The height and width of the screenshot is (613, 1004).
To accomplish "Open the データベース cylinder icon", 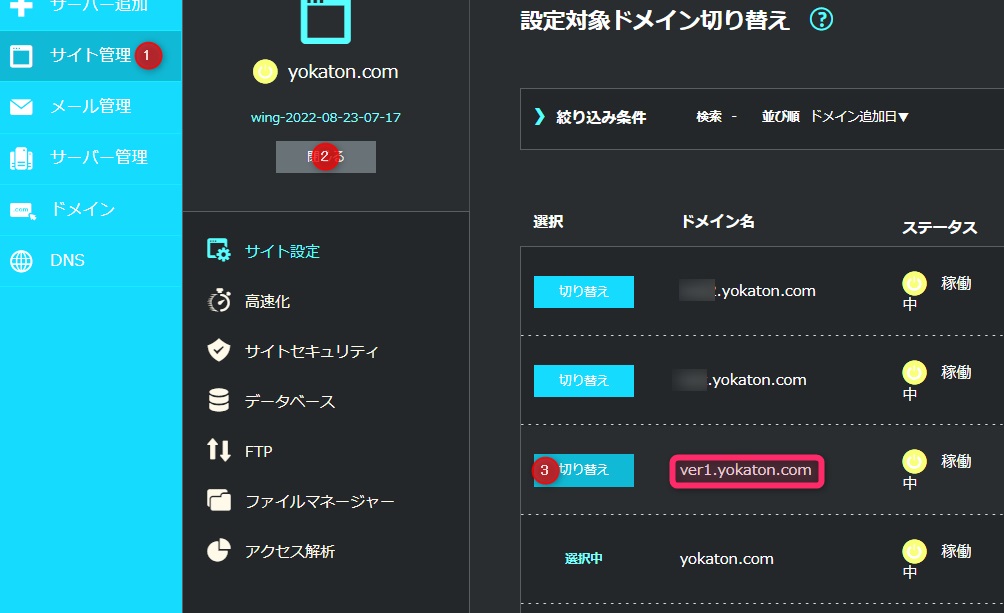I will click(x=218, y=401).
